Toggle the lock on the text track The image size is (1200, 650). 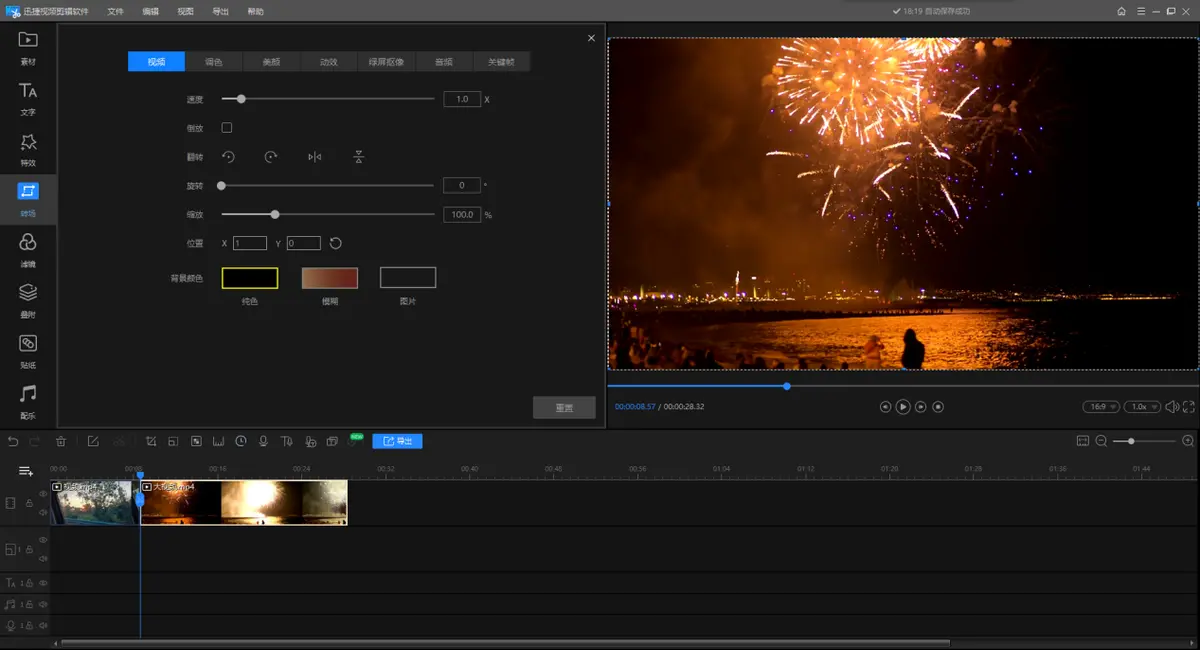point(30,583)
